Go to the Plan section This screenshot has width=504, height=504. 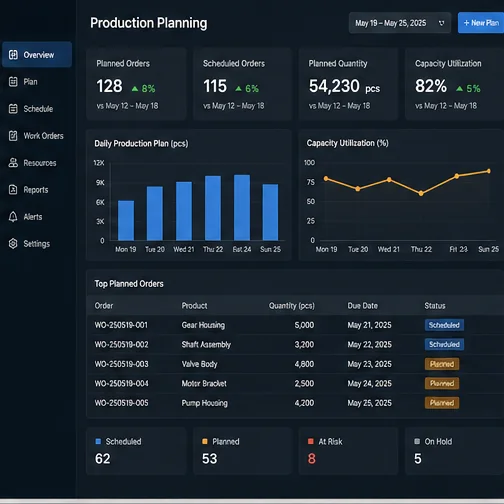(30, 82)
